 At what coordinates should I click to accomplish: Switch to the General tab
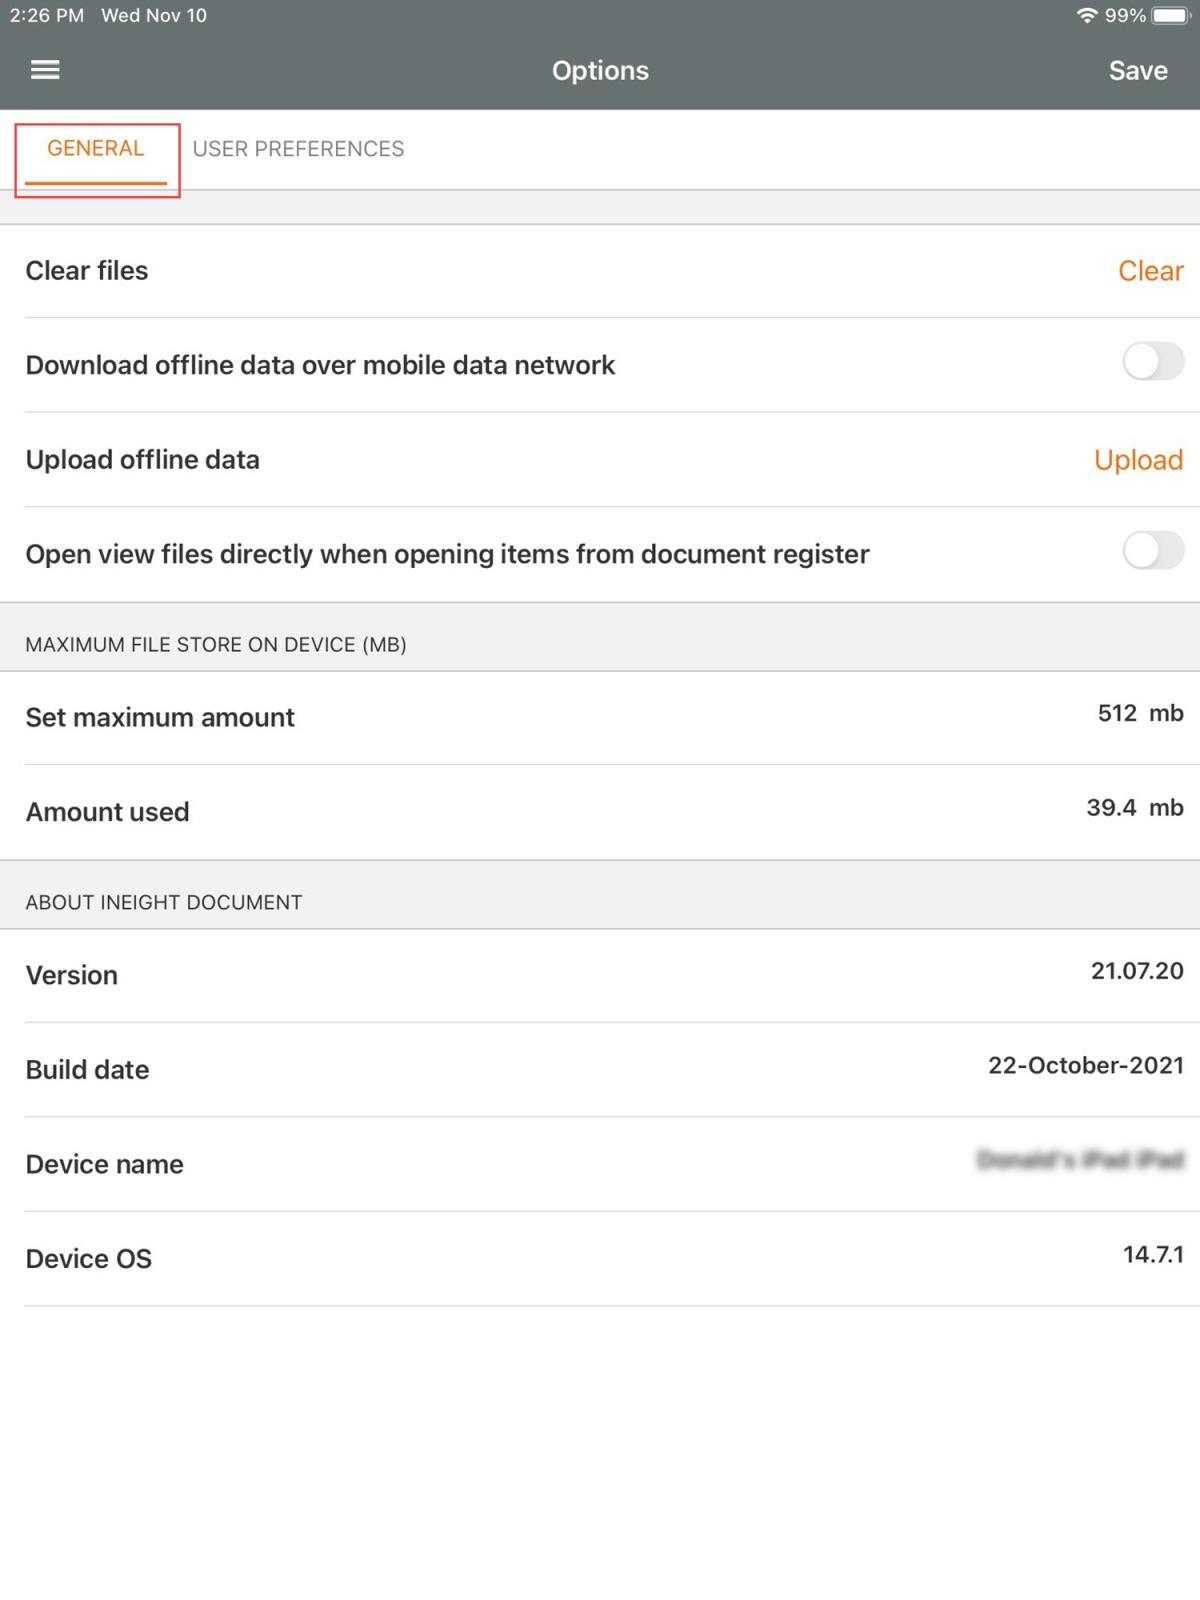point(96,149)
